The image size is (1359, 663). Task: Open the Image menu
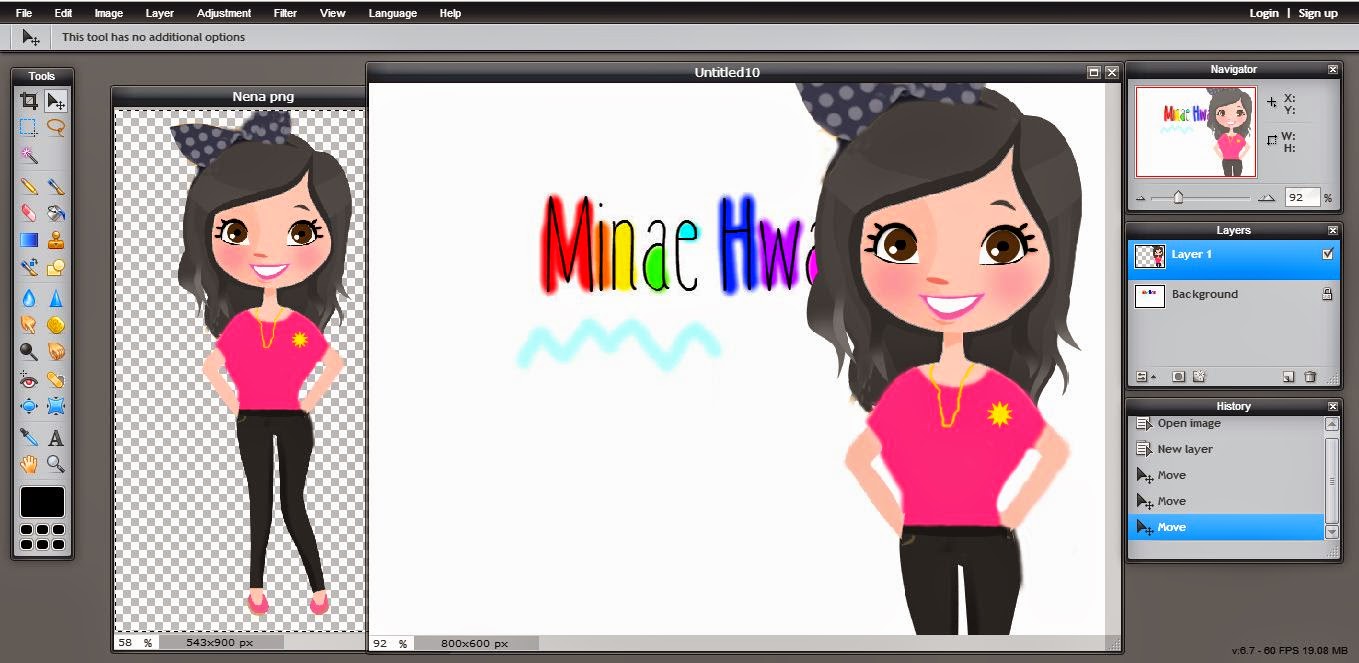tap(109, 13)
